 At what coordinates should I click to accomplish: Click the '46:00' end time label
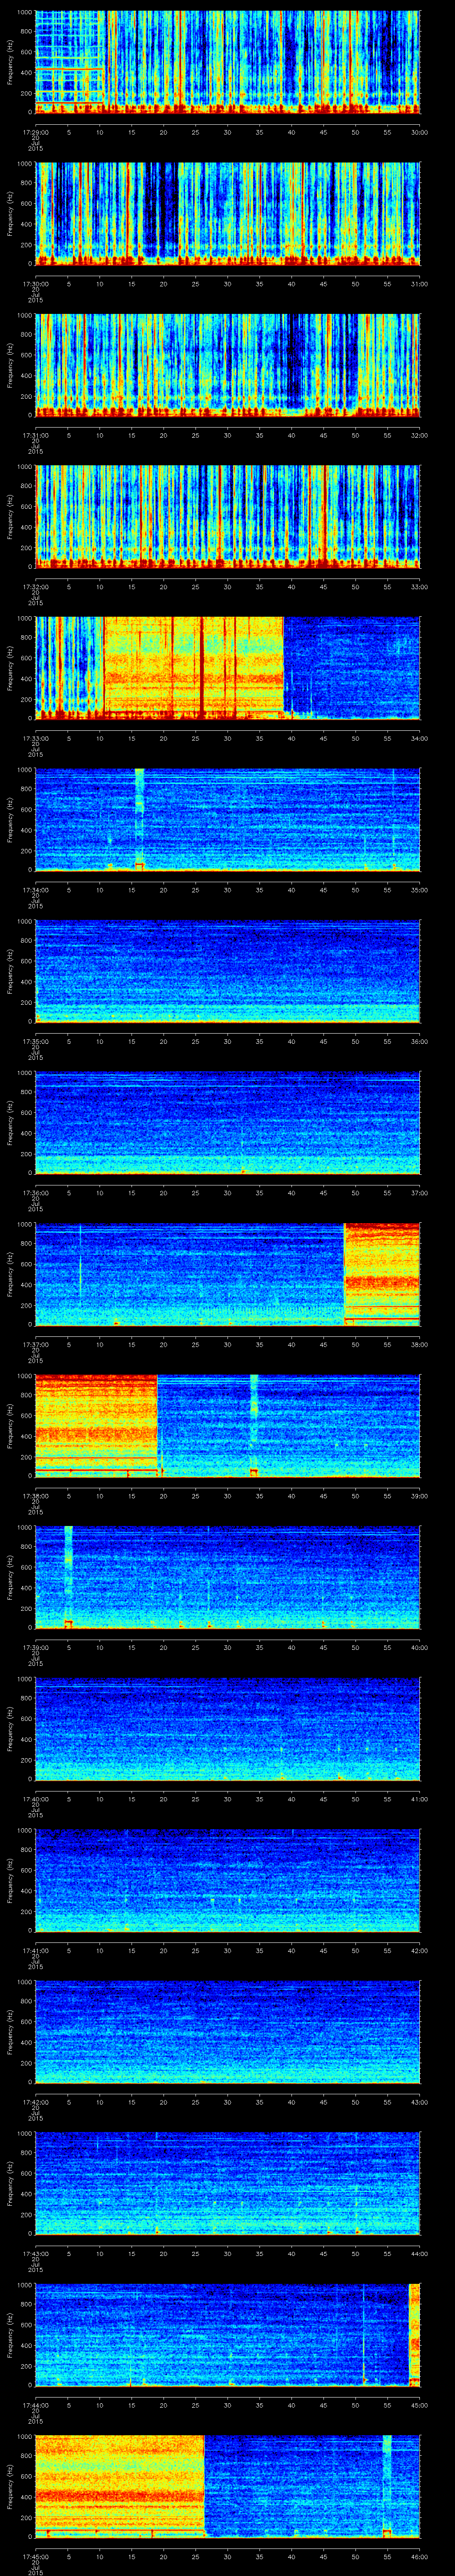(419, 2555)
